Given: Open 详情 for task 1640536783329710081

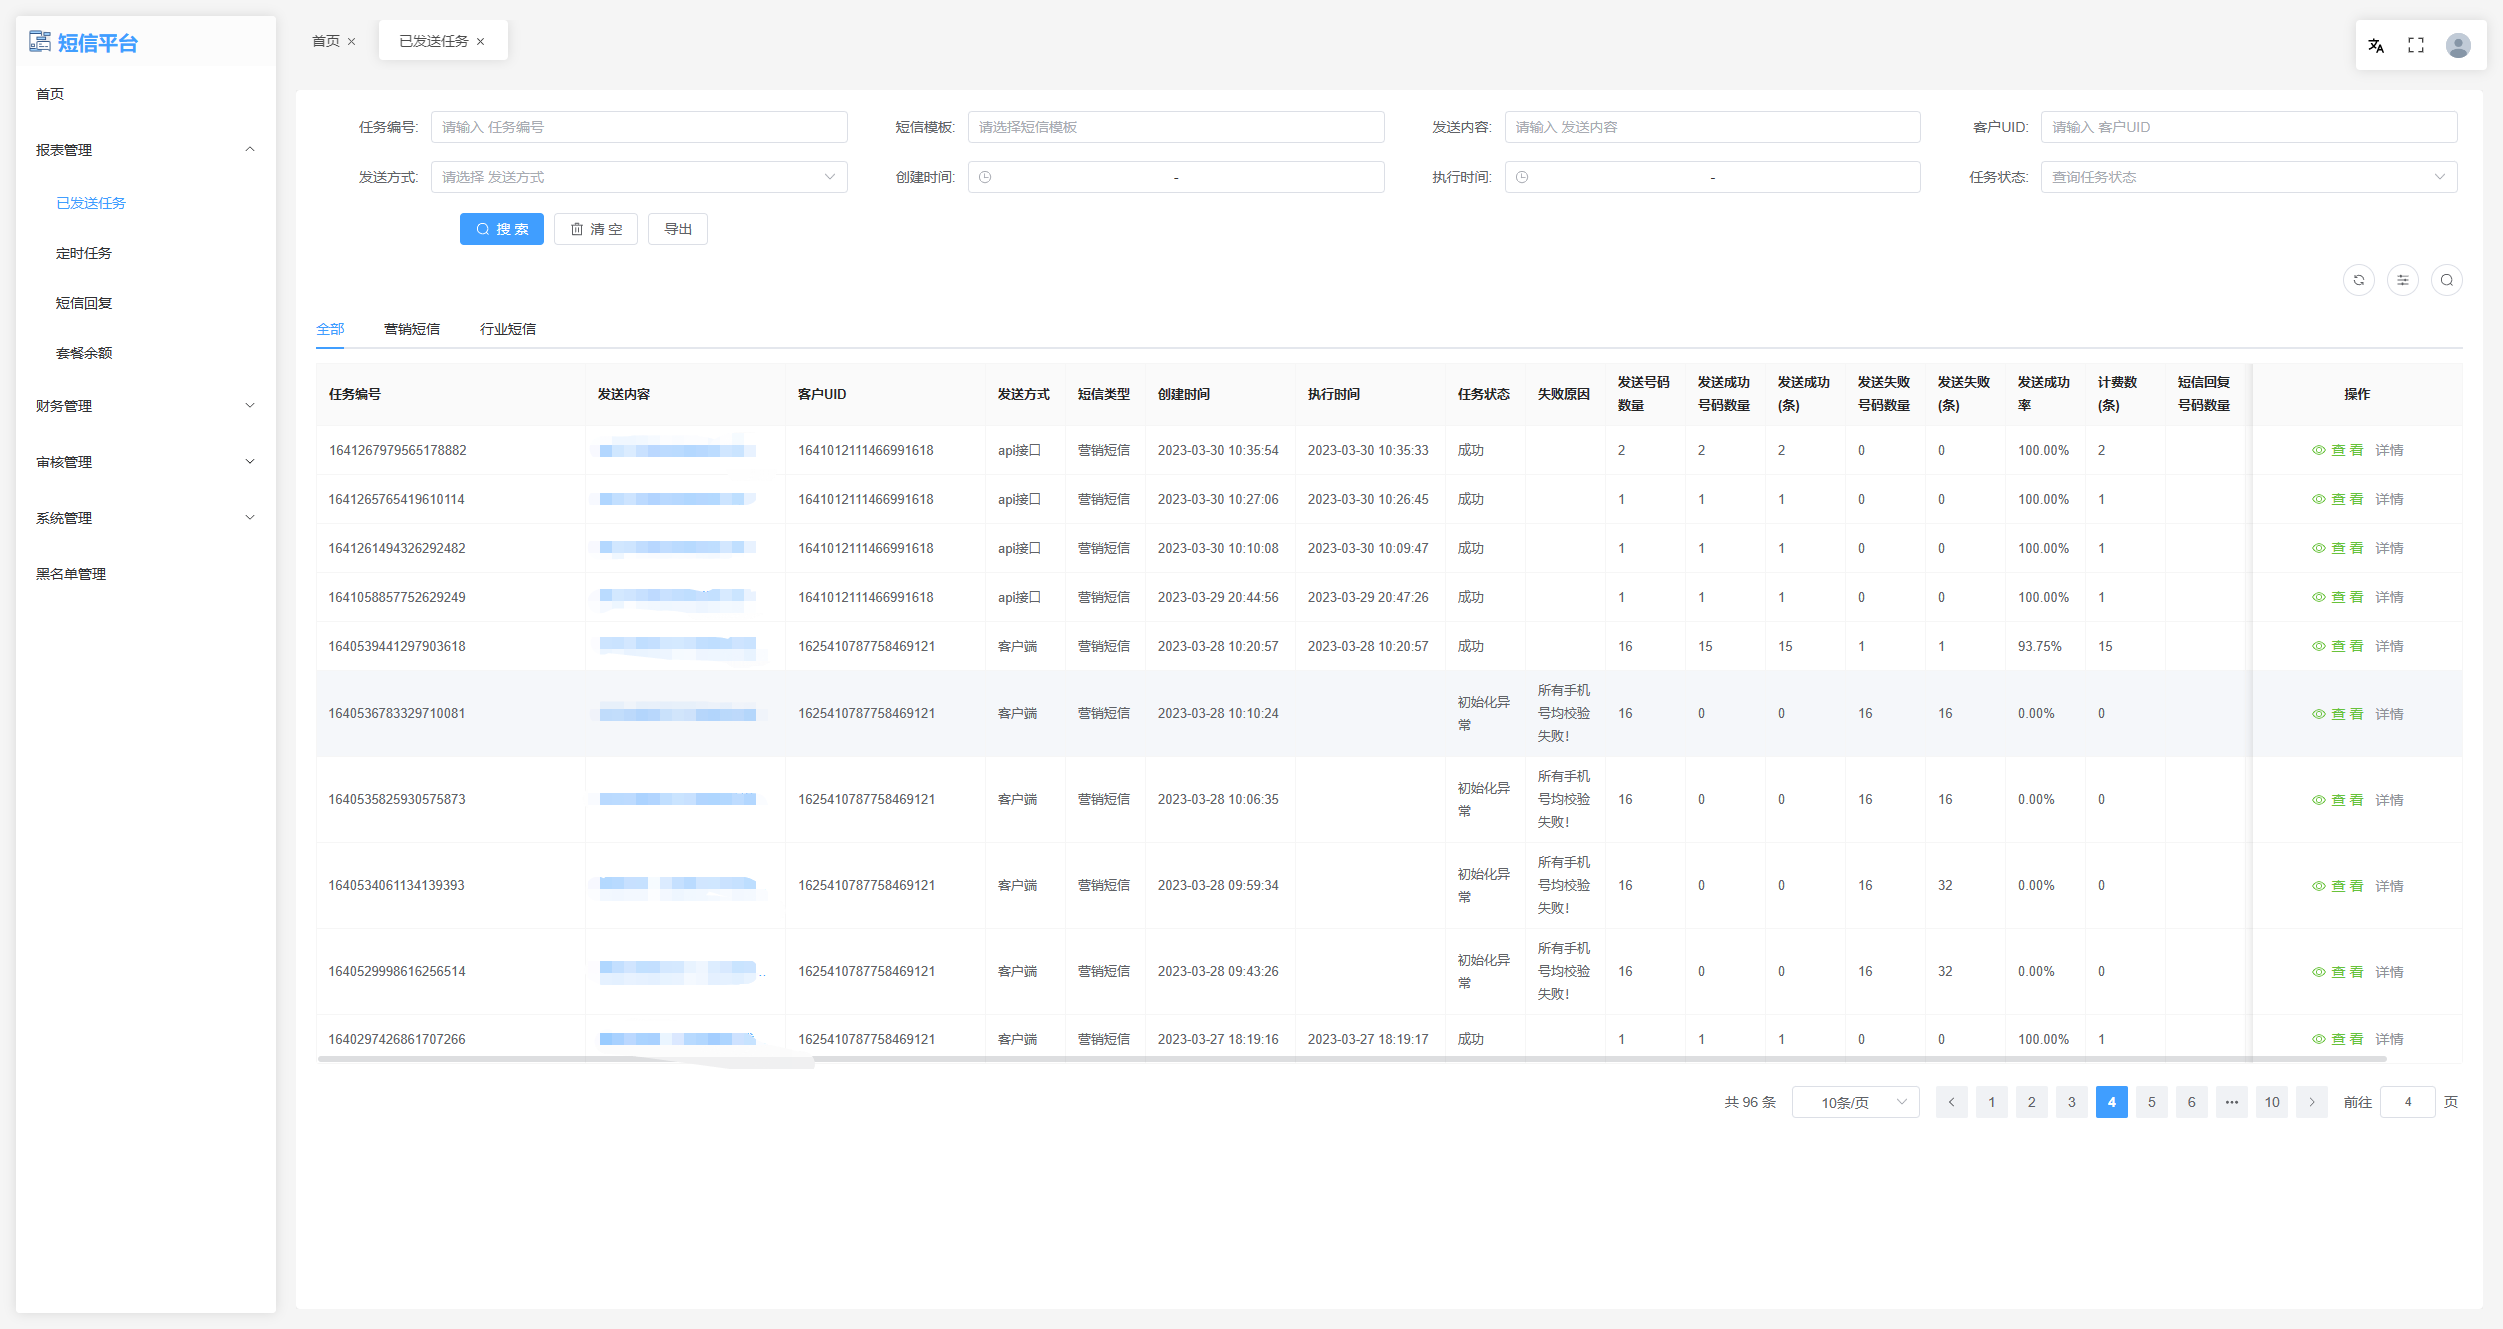Looking at the screenshot, I should click(2389, 714).
